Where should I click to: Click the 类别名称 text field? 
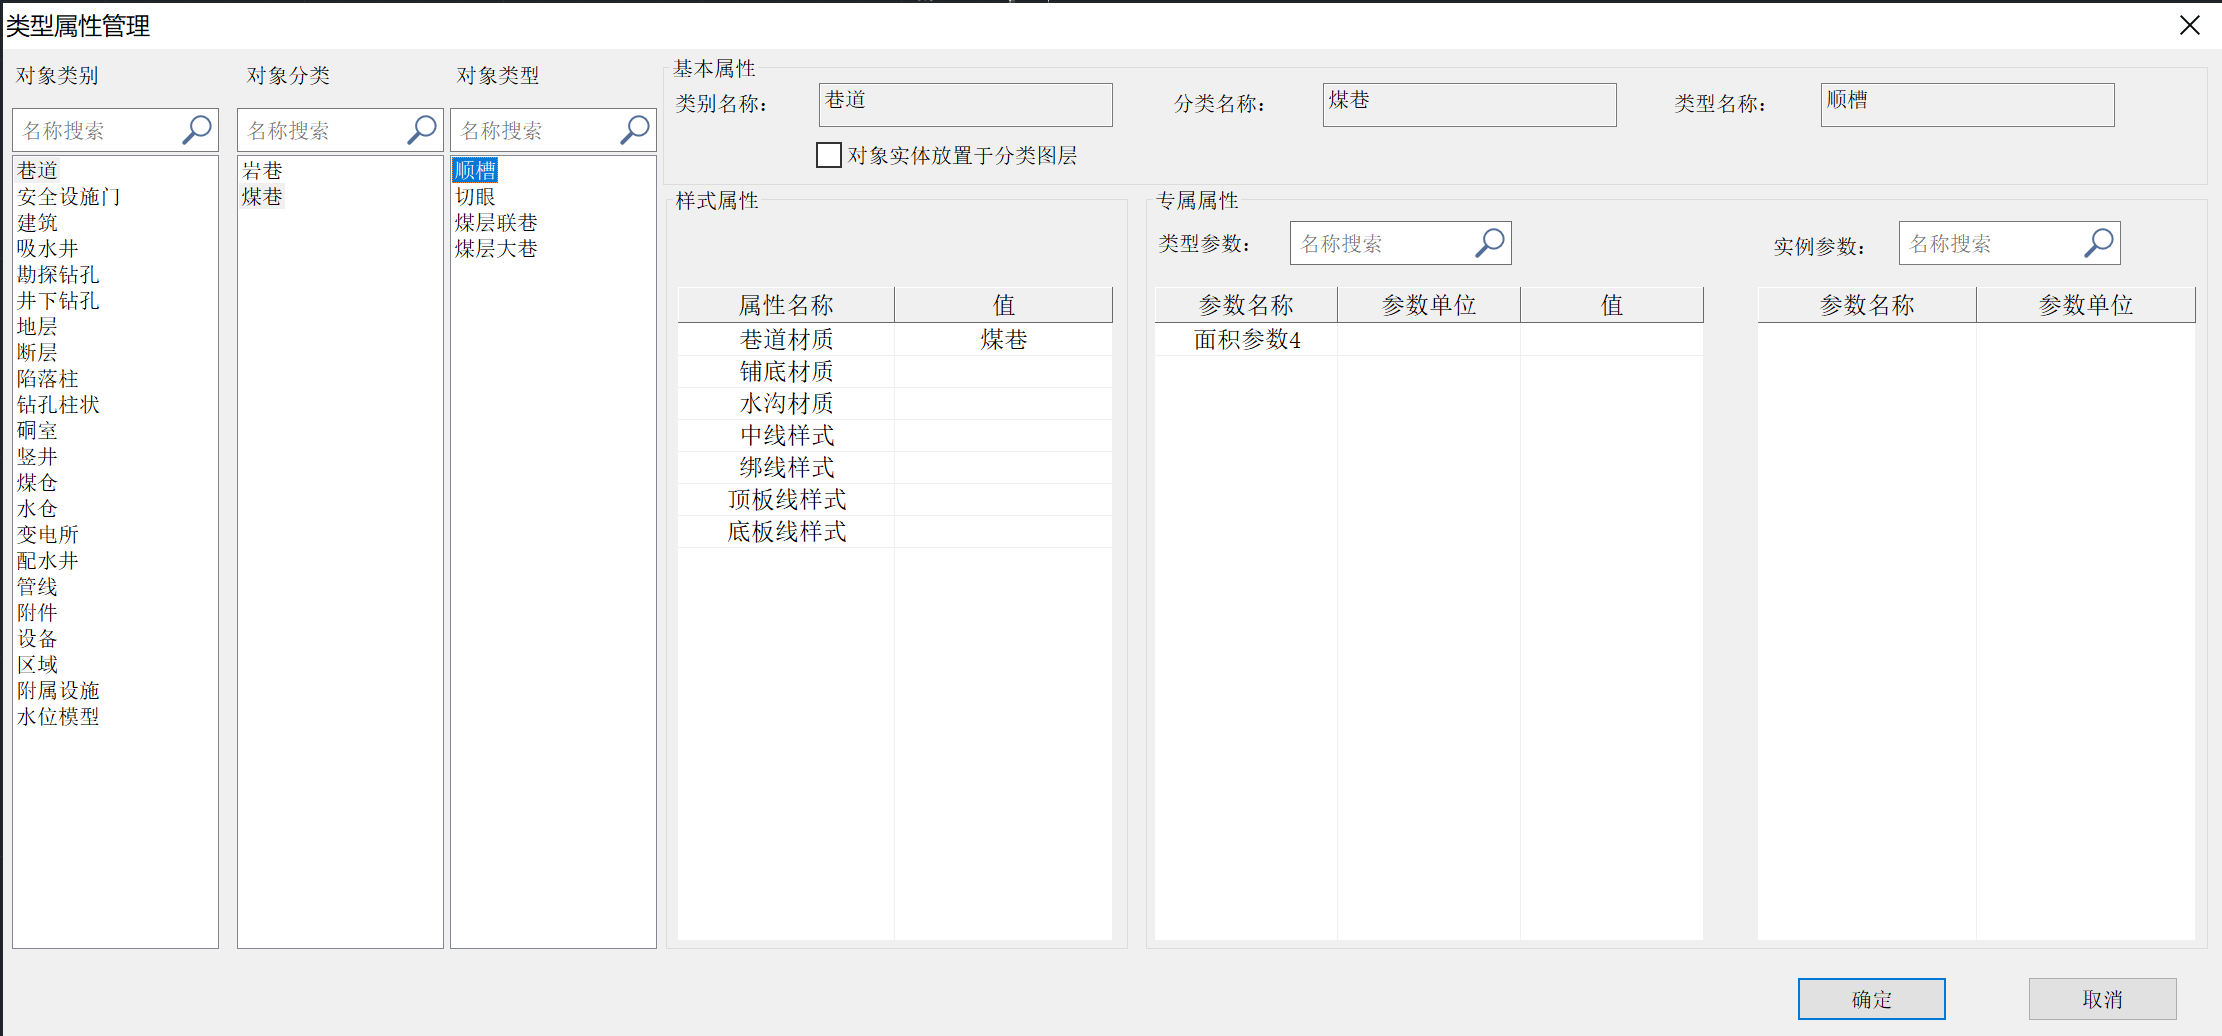click(x=965, y=105)
